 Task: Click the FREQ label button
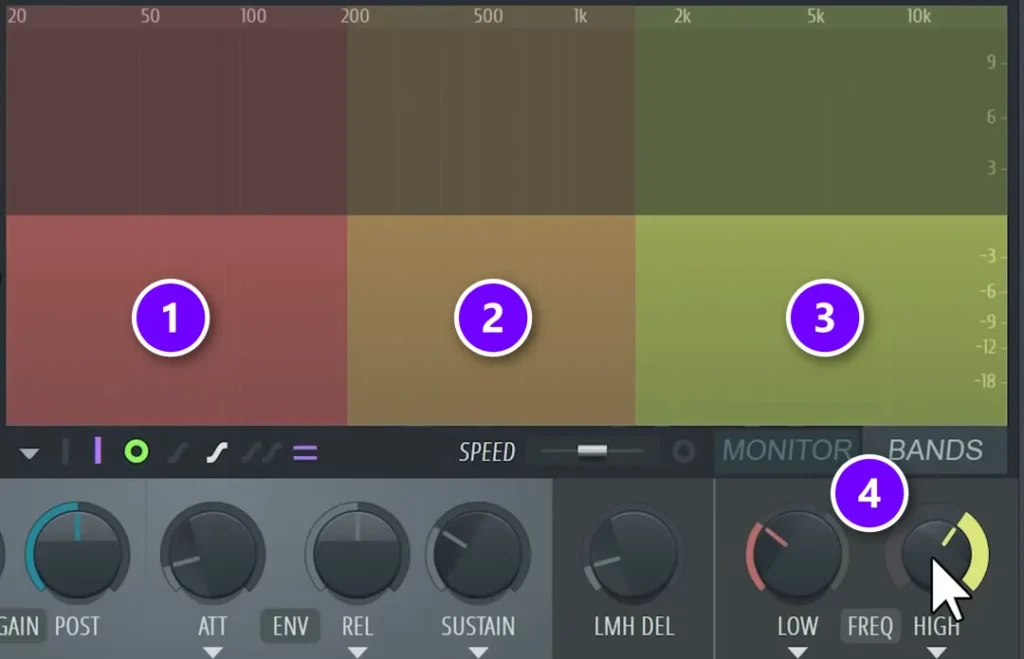870,626
